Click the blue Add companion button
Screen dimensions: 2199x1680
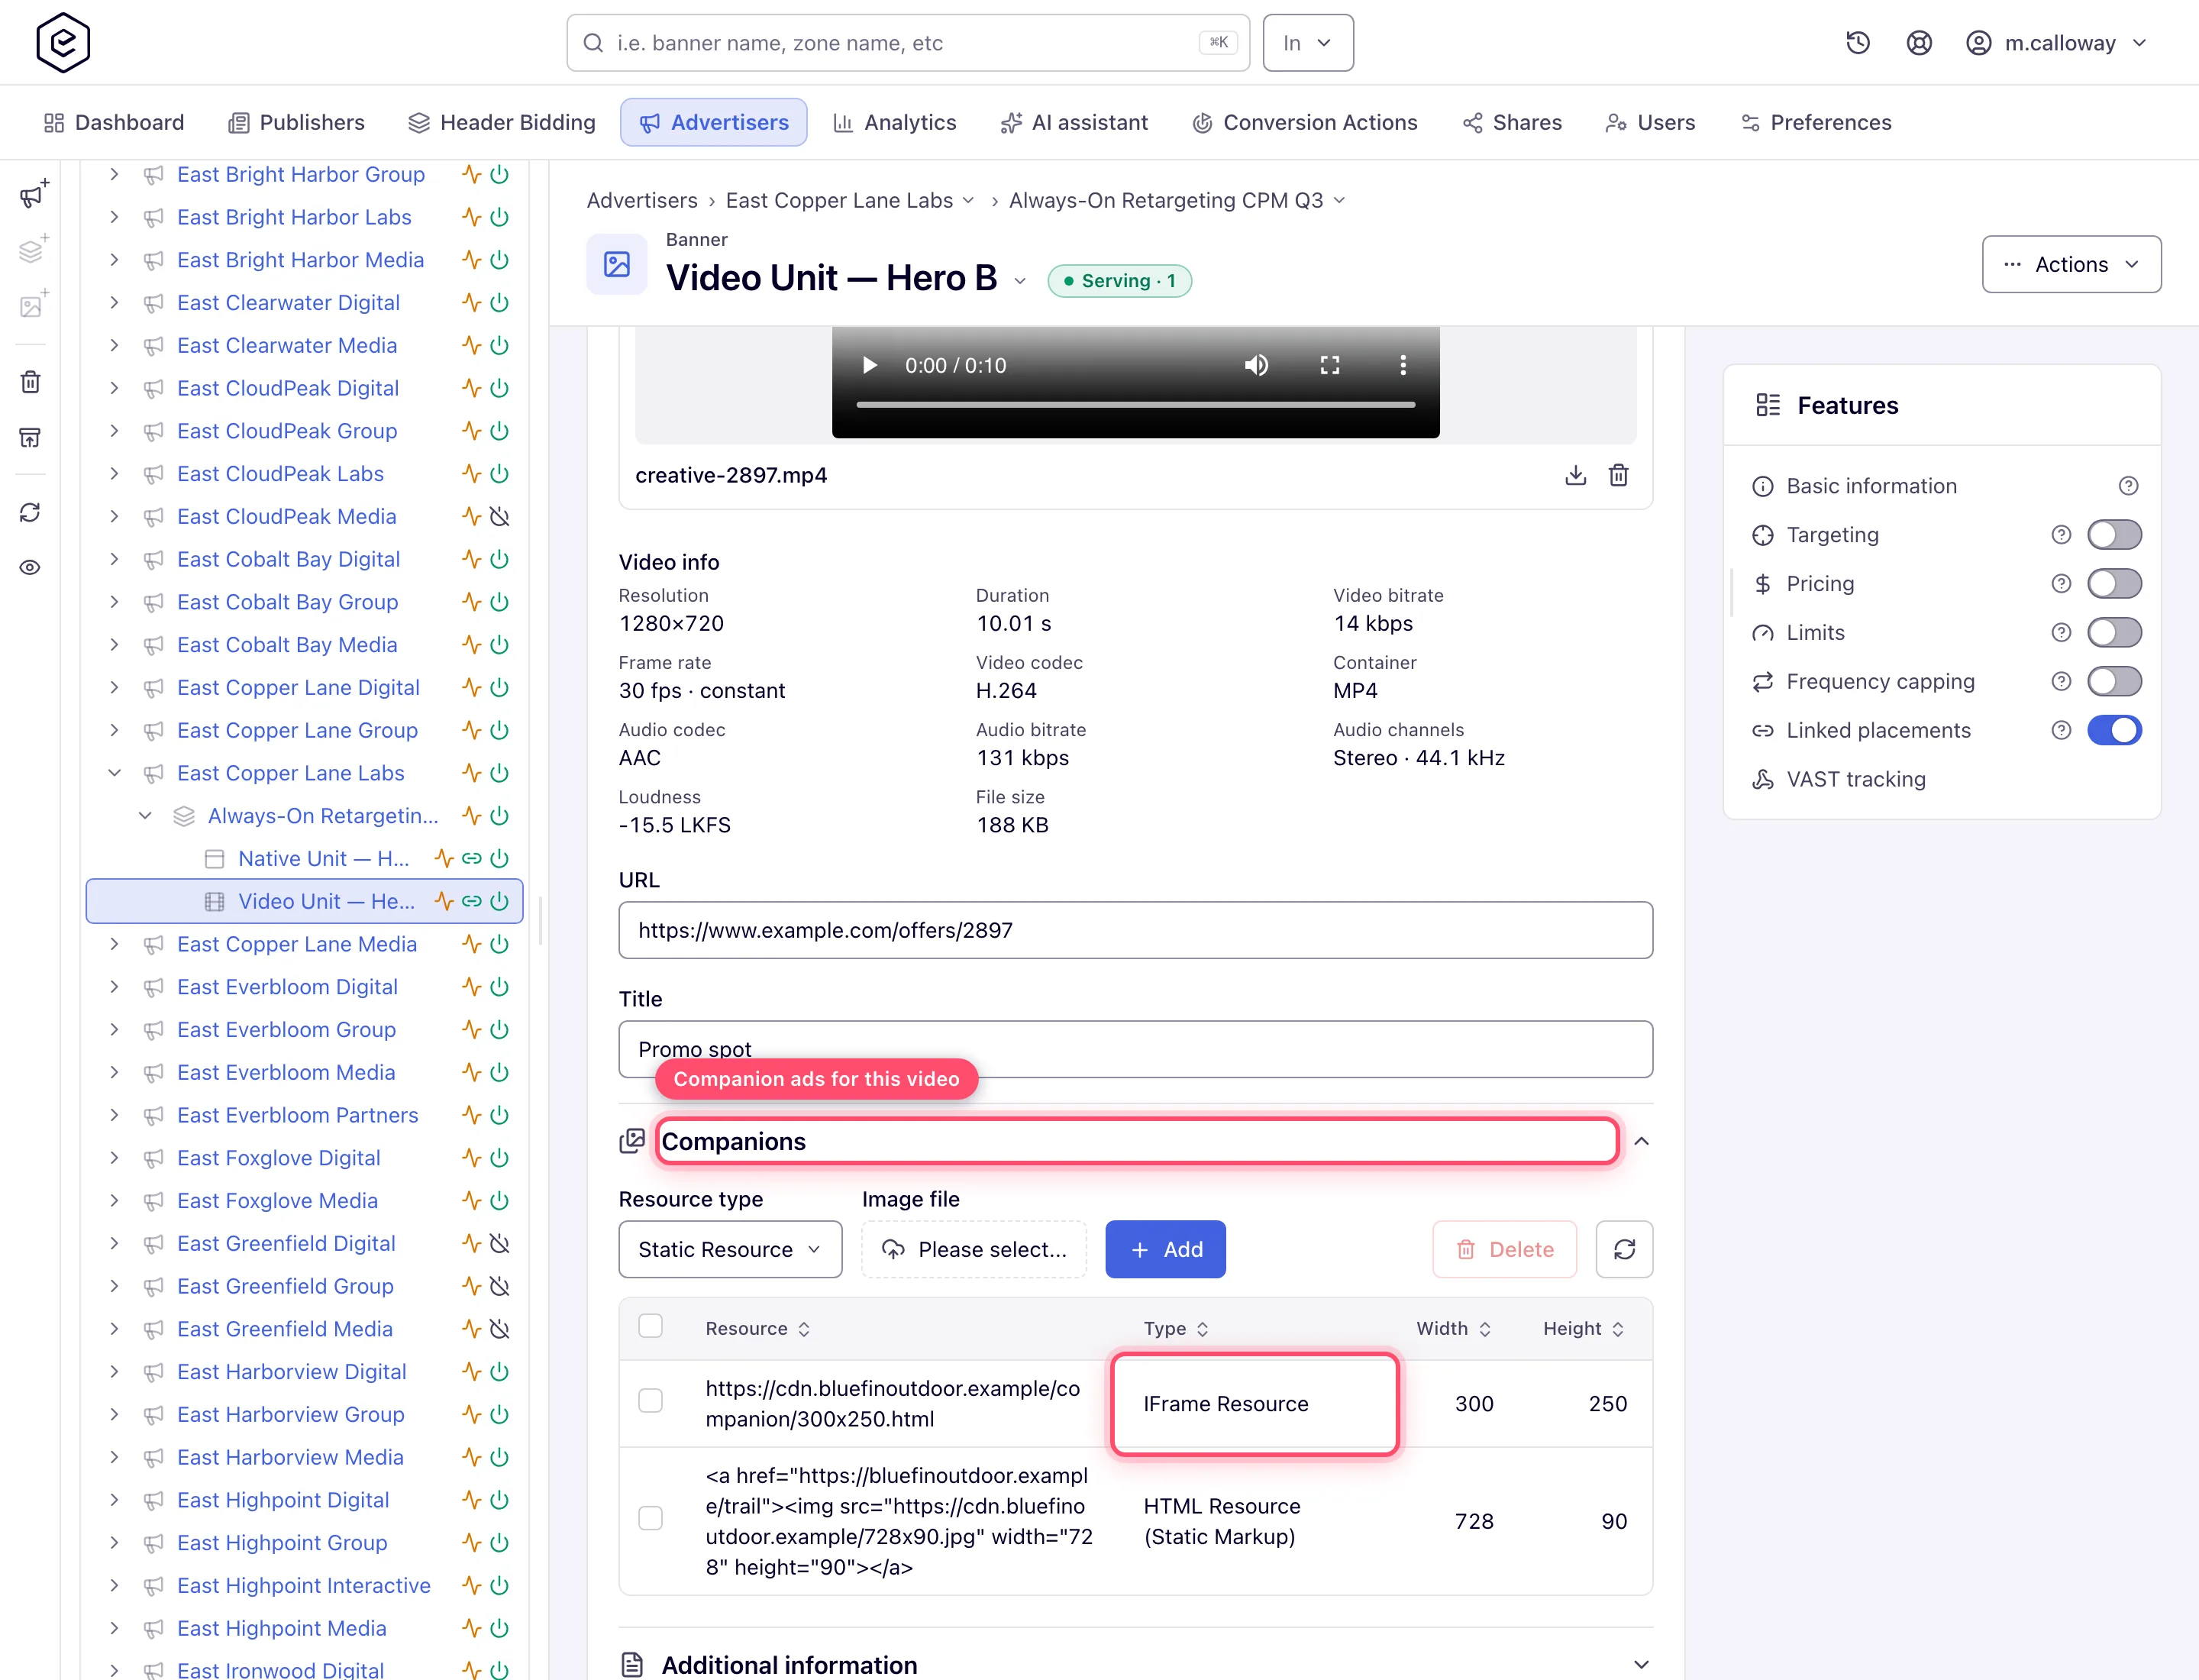[x=1165, y=1249]
